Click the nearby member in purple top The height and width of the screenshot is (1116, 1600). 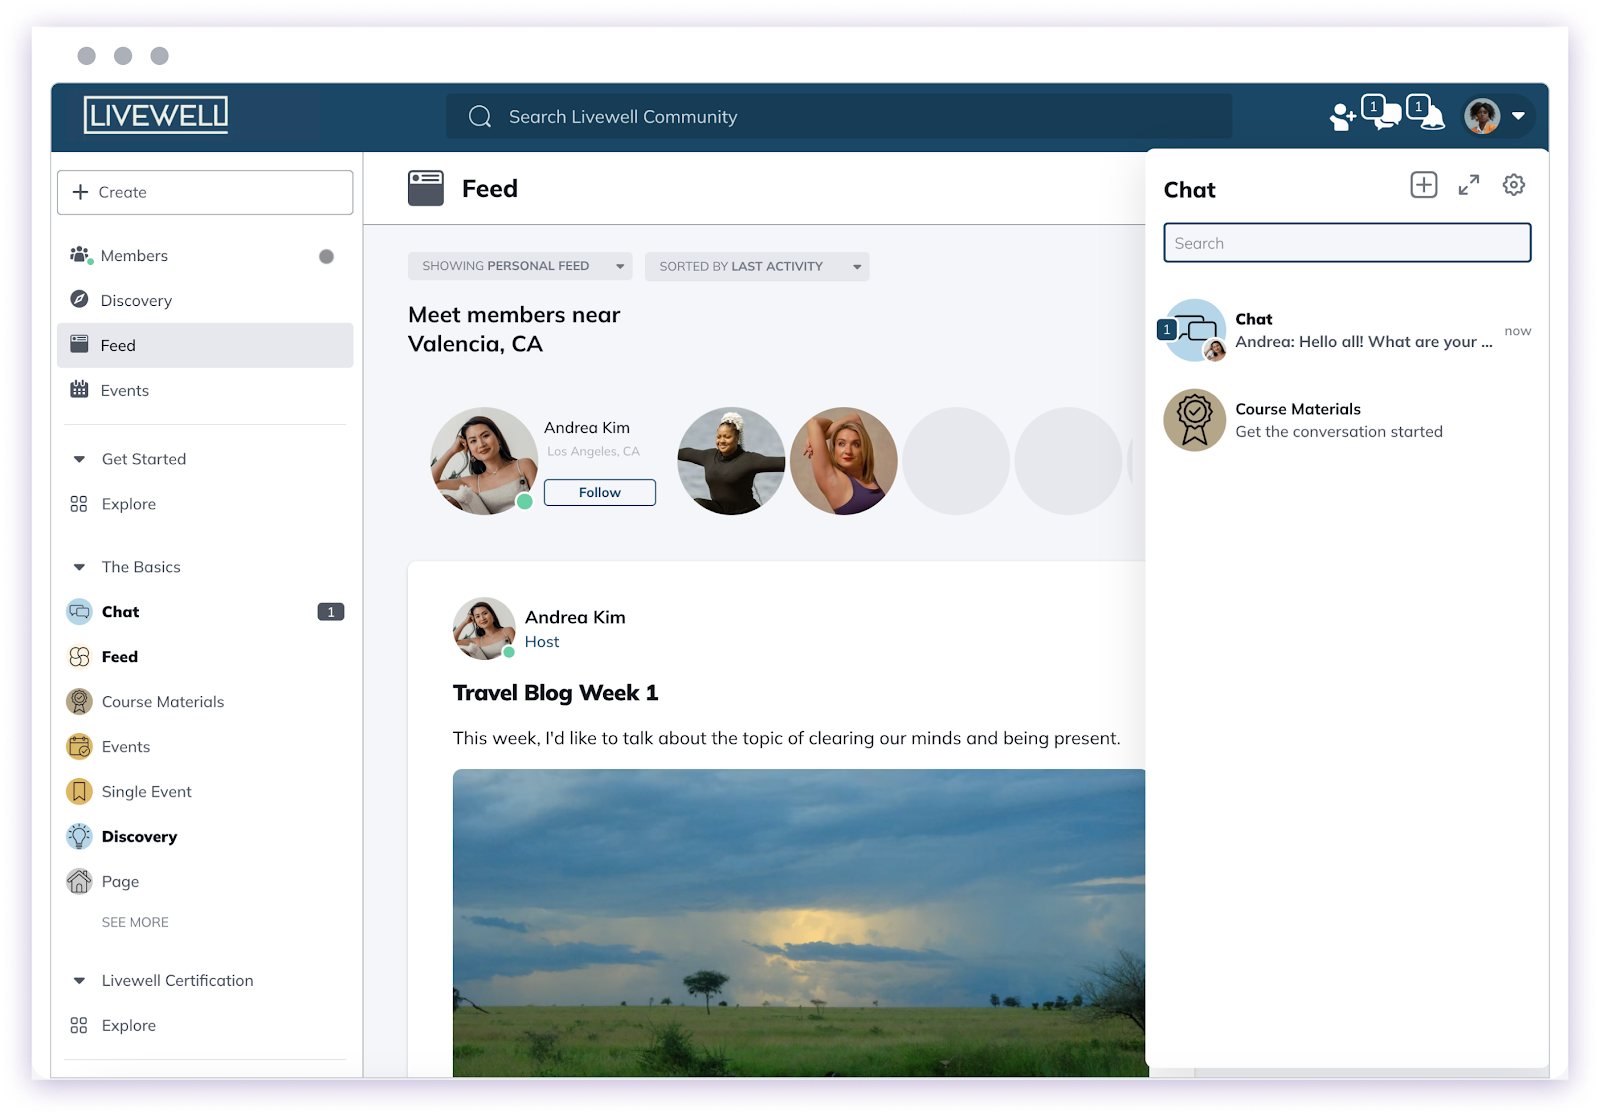[844, 461]
